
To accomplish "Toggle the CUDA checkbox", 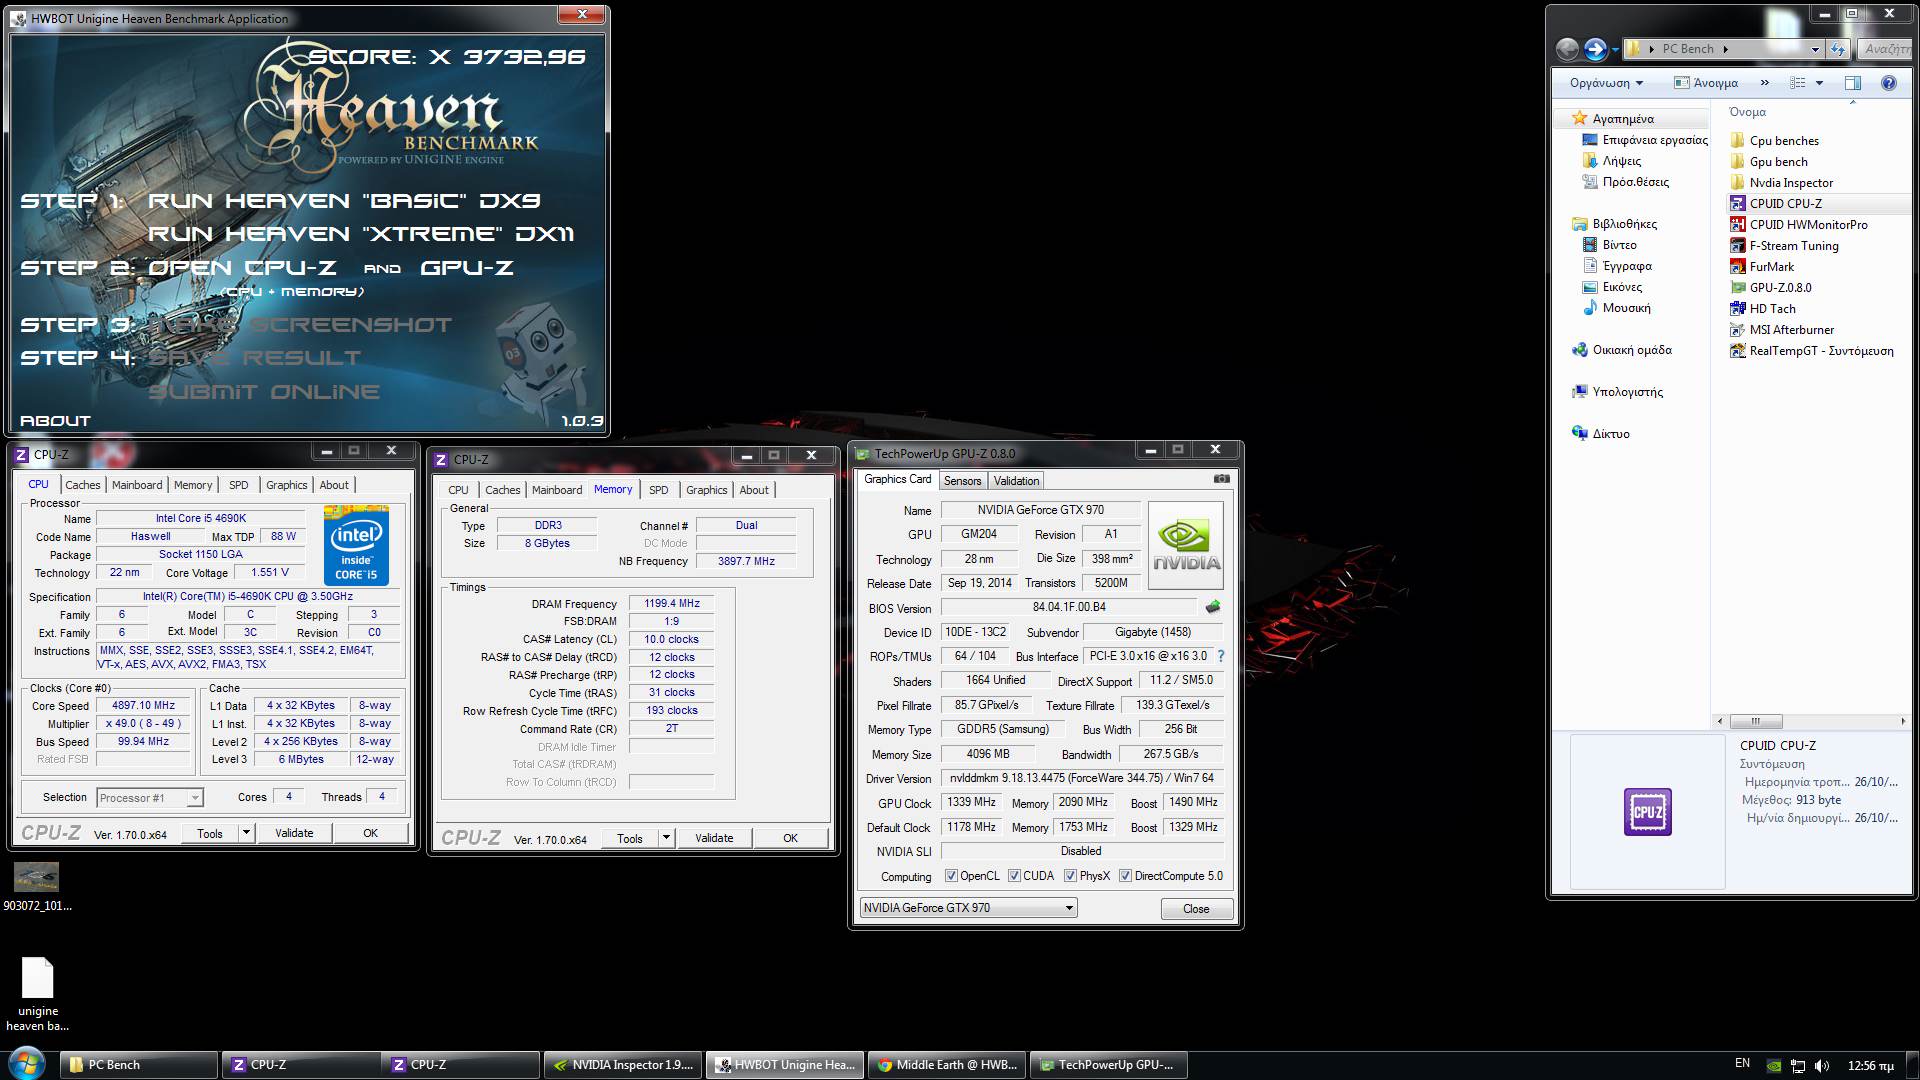I will click(x=1014, y=876).
